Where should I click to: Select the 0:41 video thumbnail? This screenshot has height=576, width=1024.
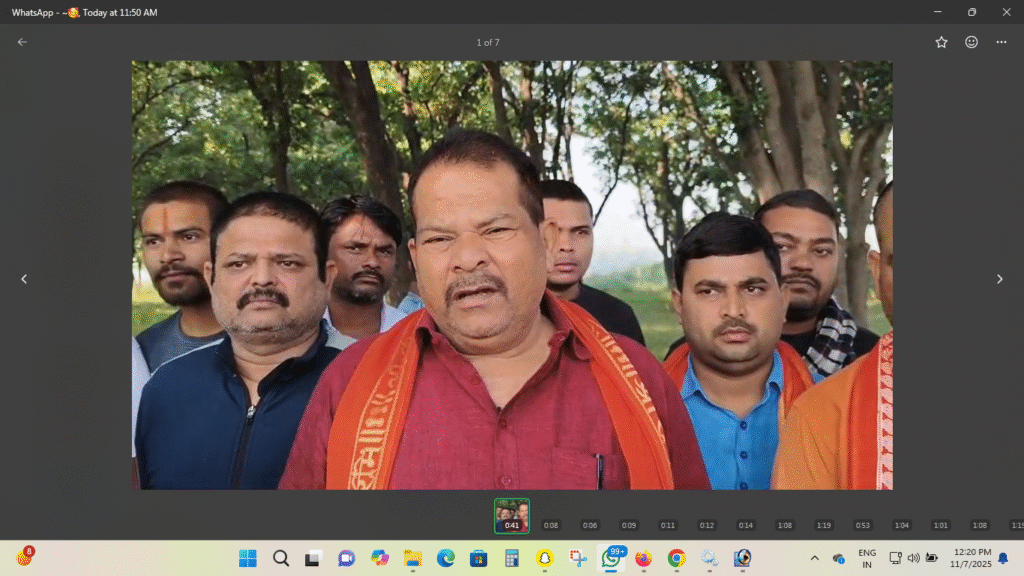511,516
